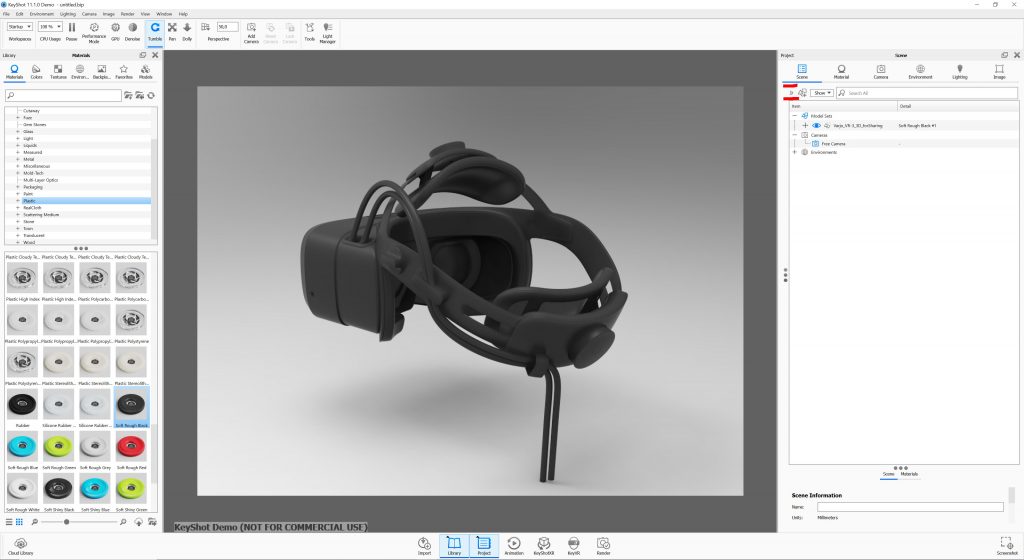Click the Add Camera icon
1024x560 pixels.
251,31
